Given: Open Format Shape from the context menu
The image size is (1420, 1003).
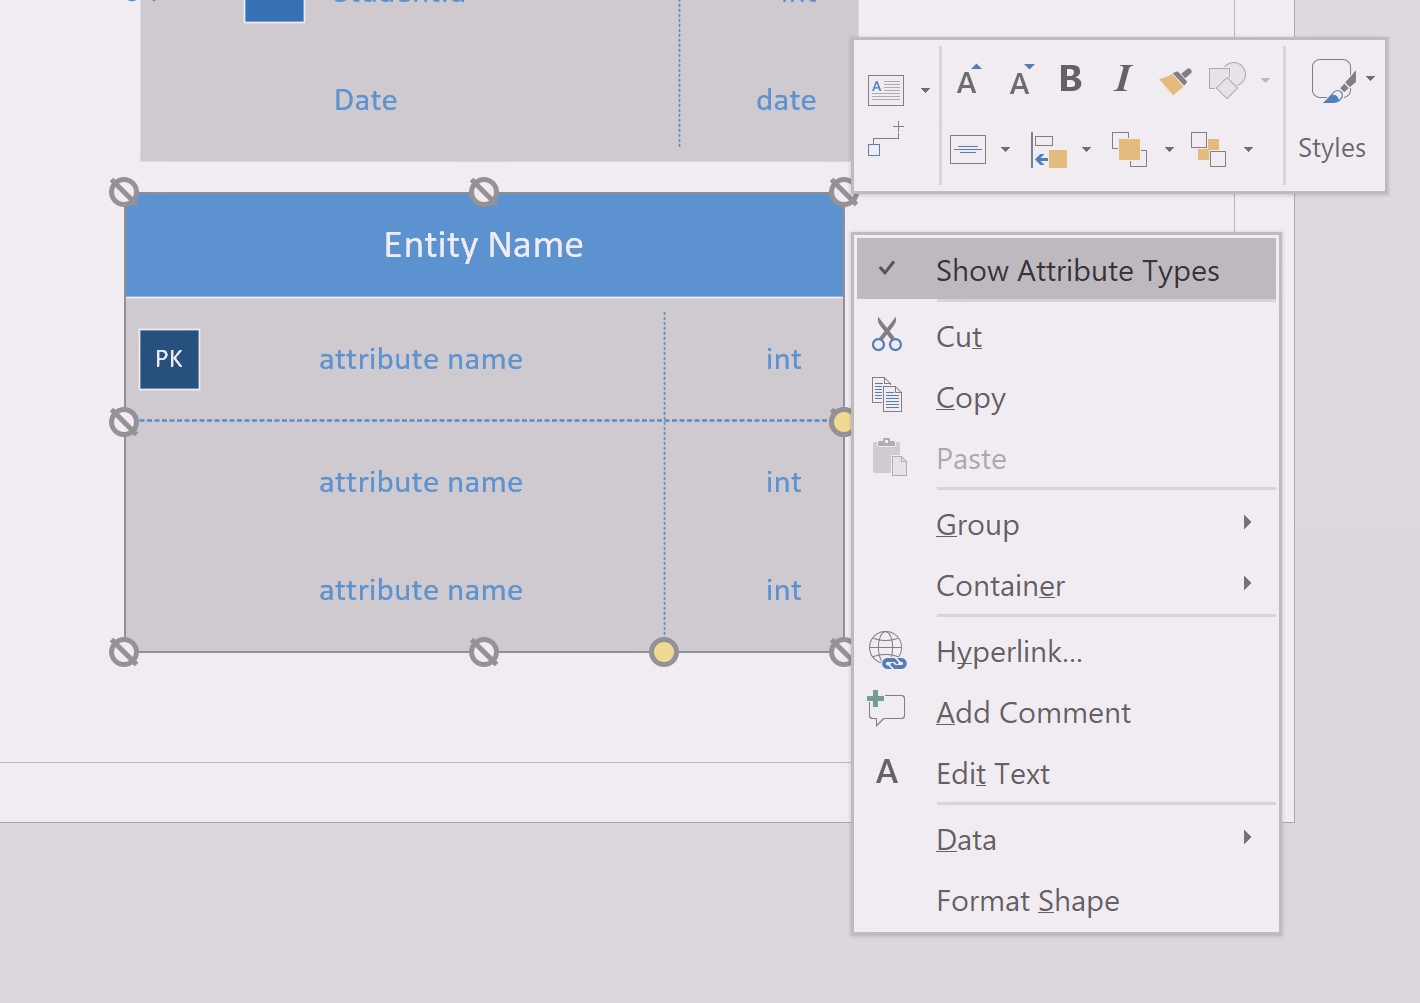Looking at the screenshot, I should click(x=1066, y=900).
